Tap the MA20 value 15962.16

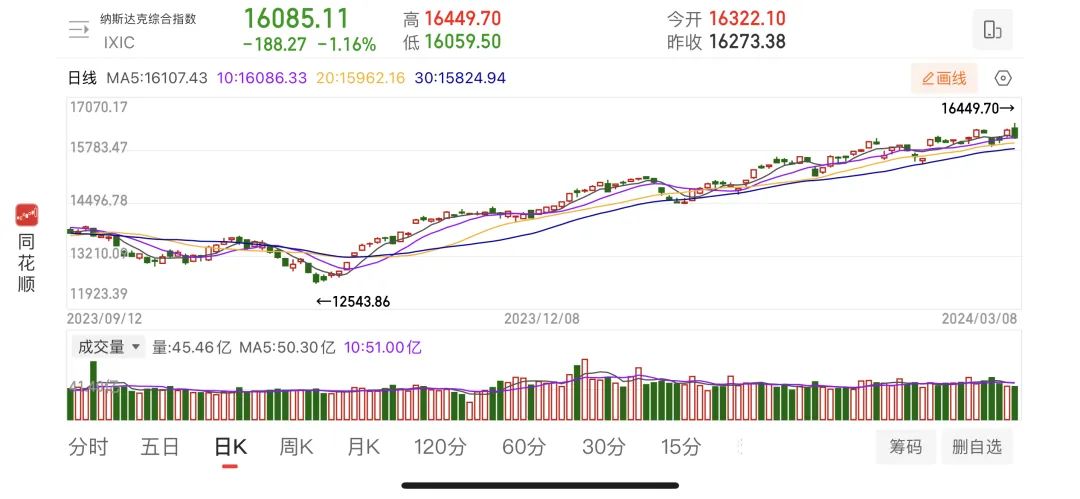click(x=360, y=78)
